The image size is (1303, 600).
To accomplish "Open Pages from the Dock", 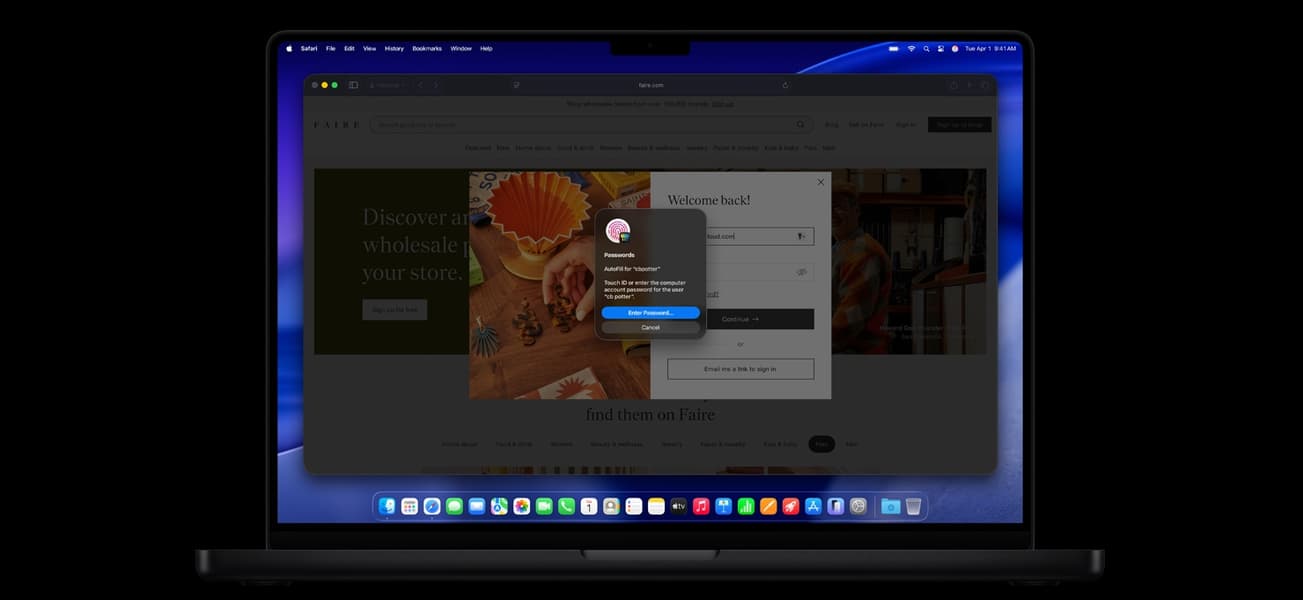I will [x=768, y=507].
